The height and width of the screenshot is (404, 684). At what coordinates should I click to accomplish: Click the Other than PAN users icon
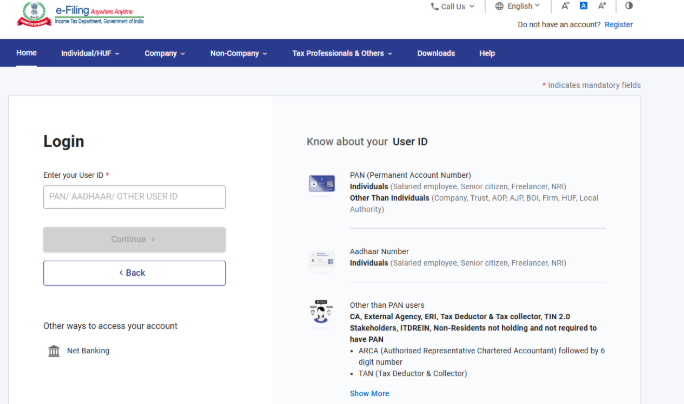pos(322,311)
